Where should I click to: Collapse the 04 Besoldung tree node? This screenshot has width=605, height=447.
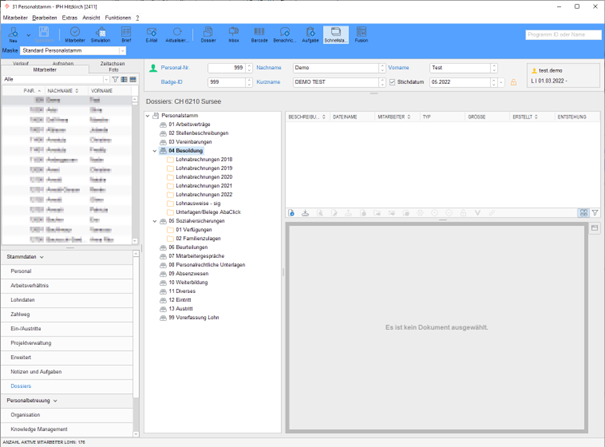(x=155, y=151)
